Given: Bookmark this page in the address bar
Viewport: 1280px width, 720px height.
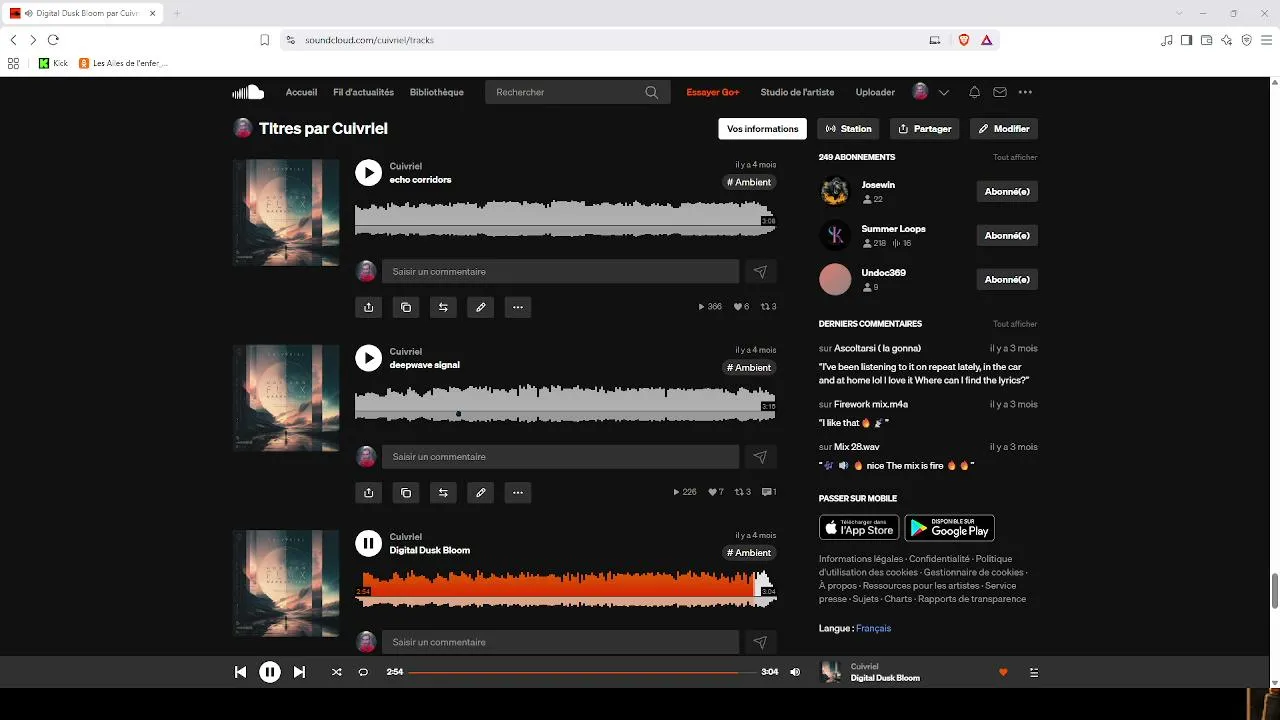Looking at the screenshot, I should pos(264,40).
